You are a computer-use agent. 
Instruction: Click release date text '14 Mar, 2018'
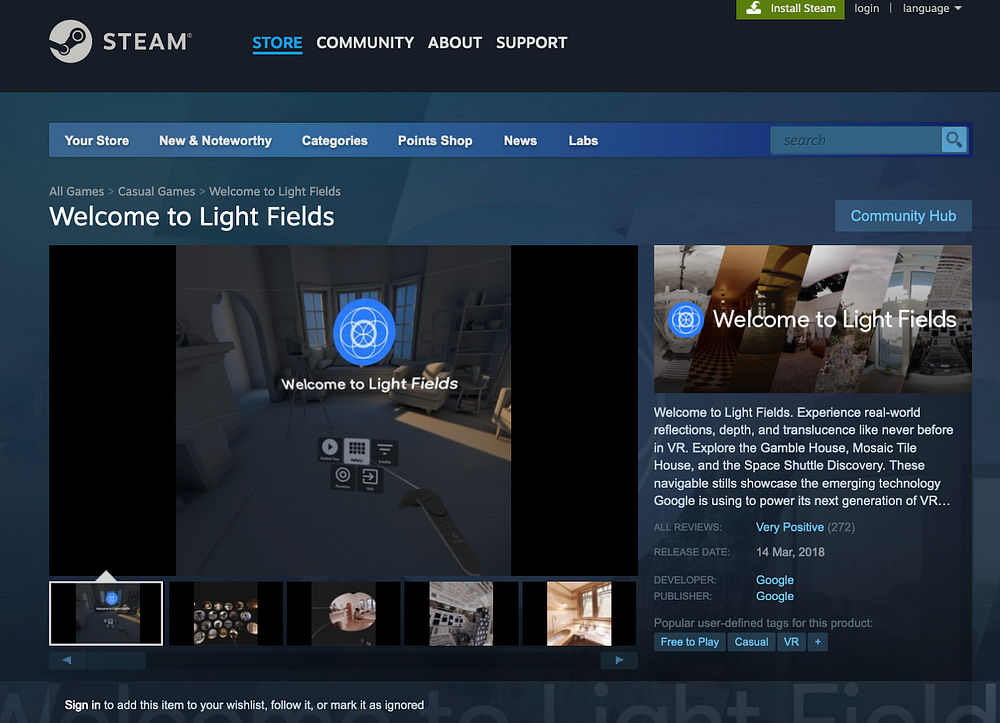click(790, 552)
